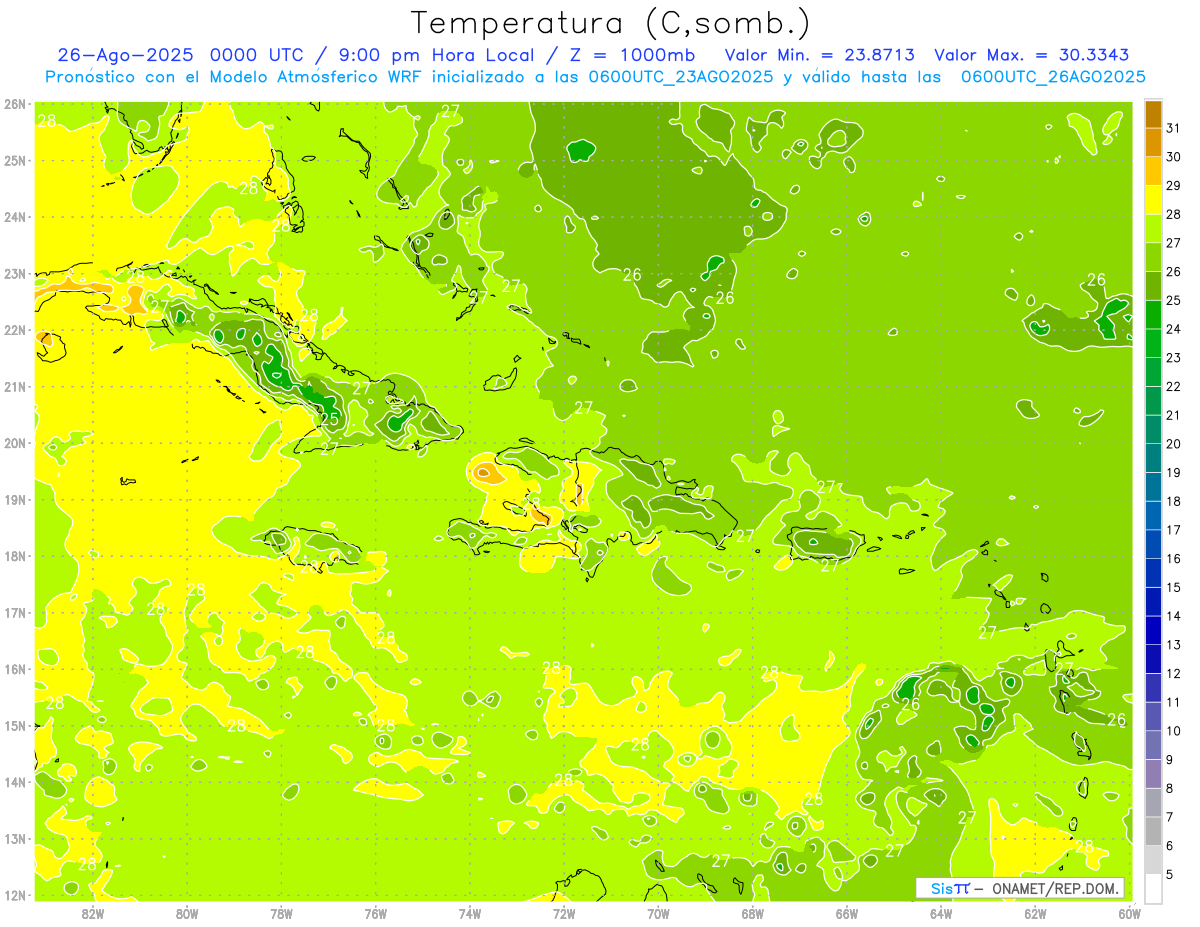Click longitude axis label "68W"
Screen dimensions: 1200x927
(752, 914)
